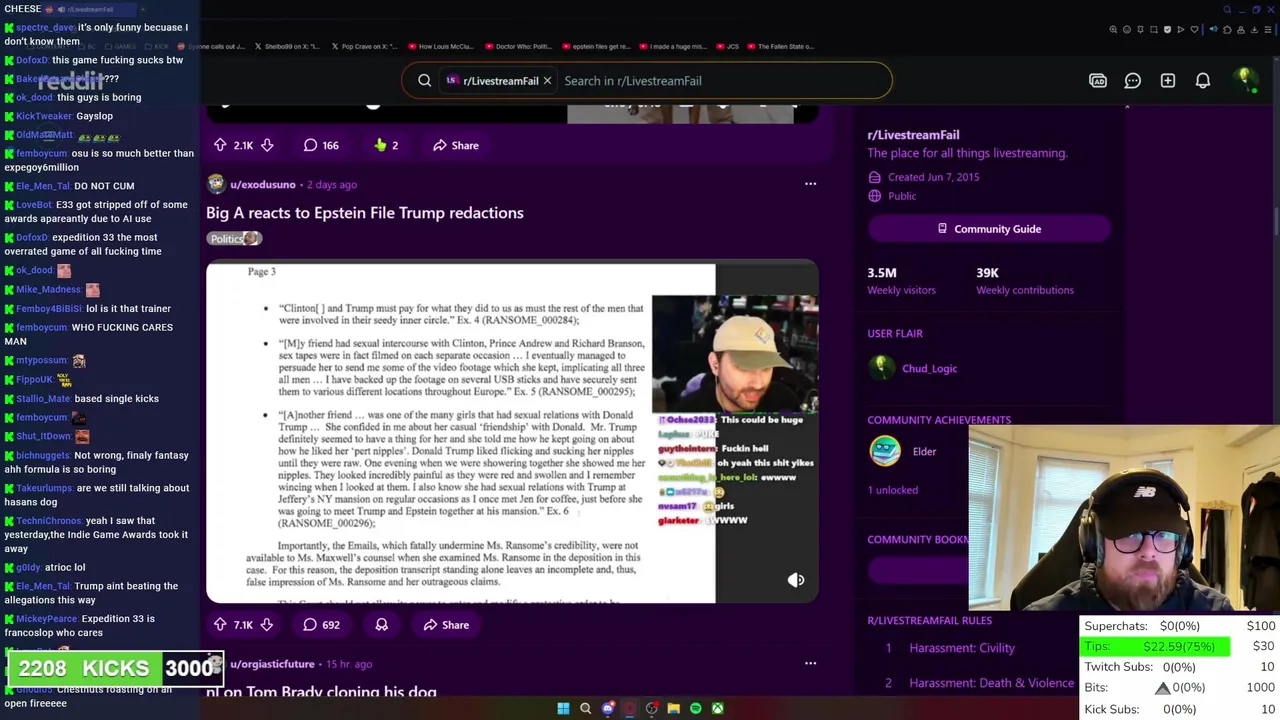
Task: Downvote the post with 7.1K score
Action: (267, 625)
